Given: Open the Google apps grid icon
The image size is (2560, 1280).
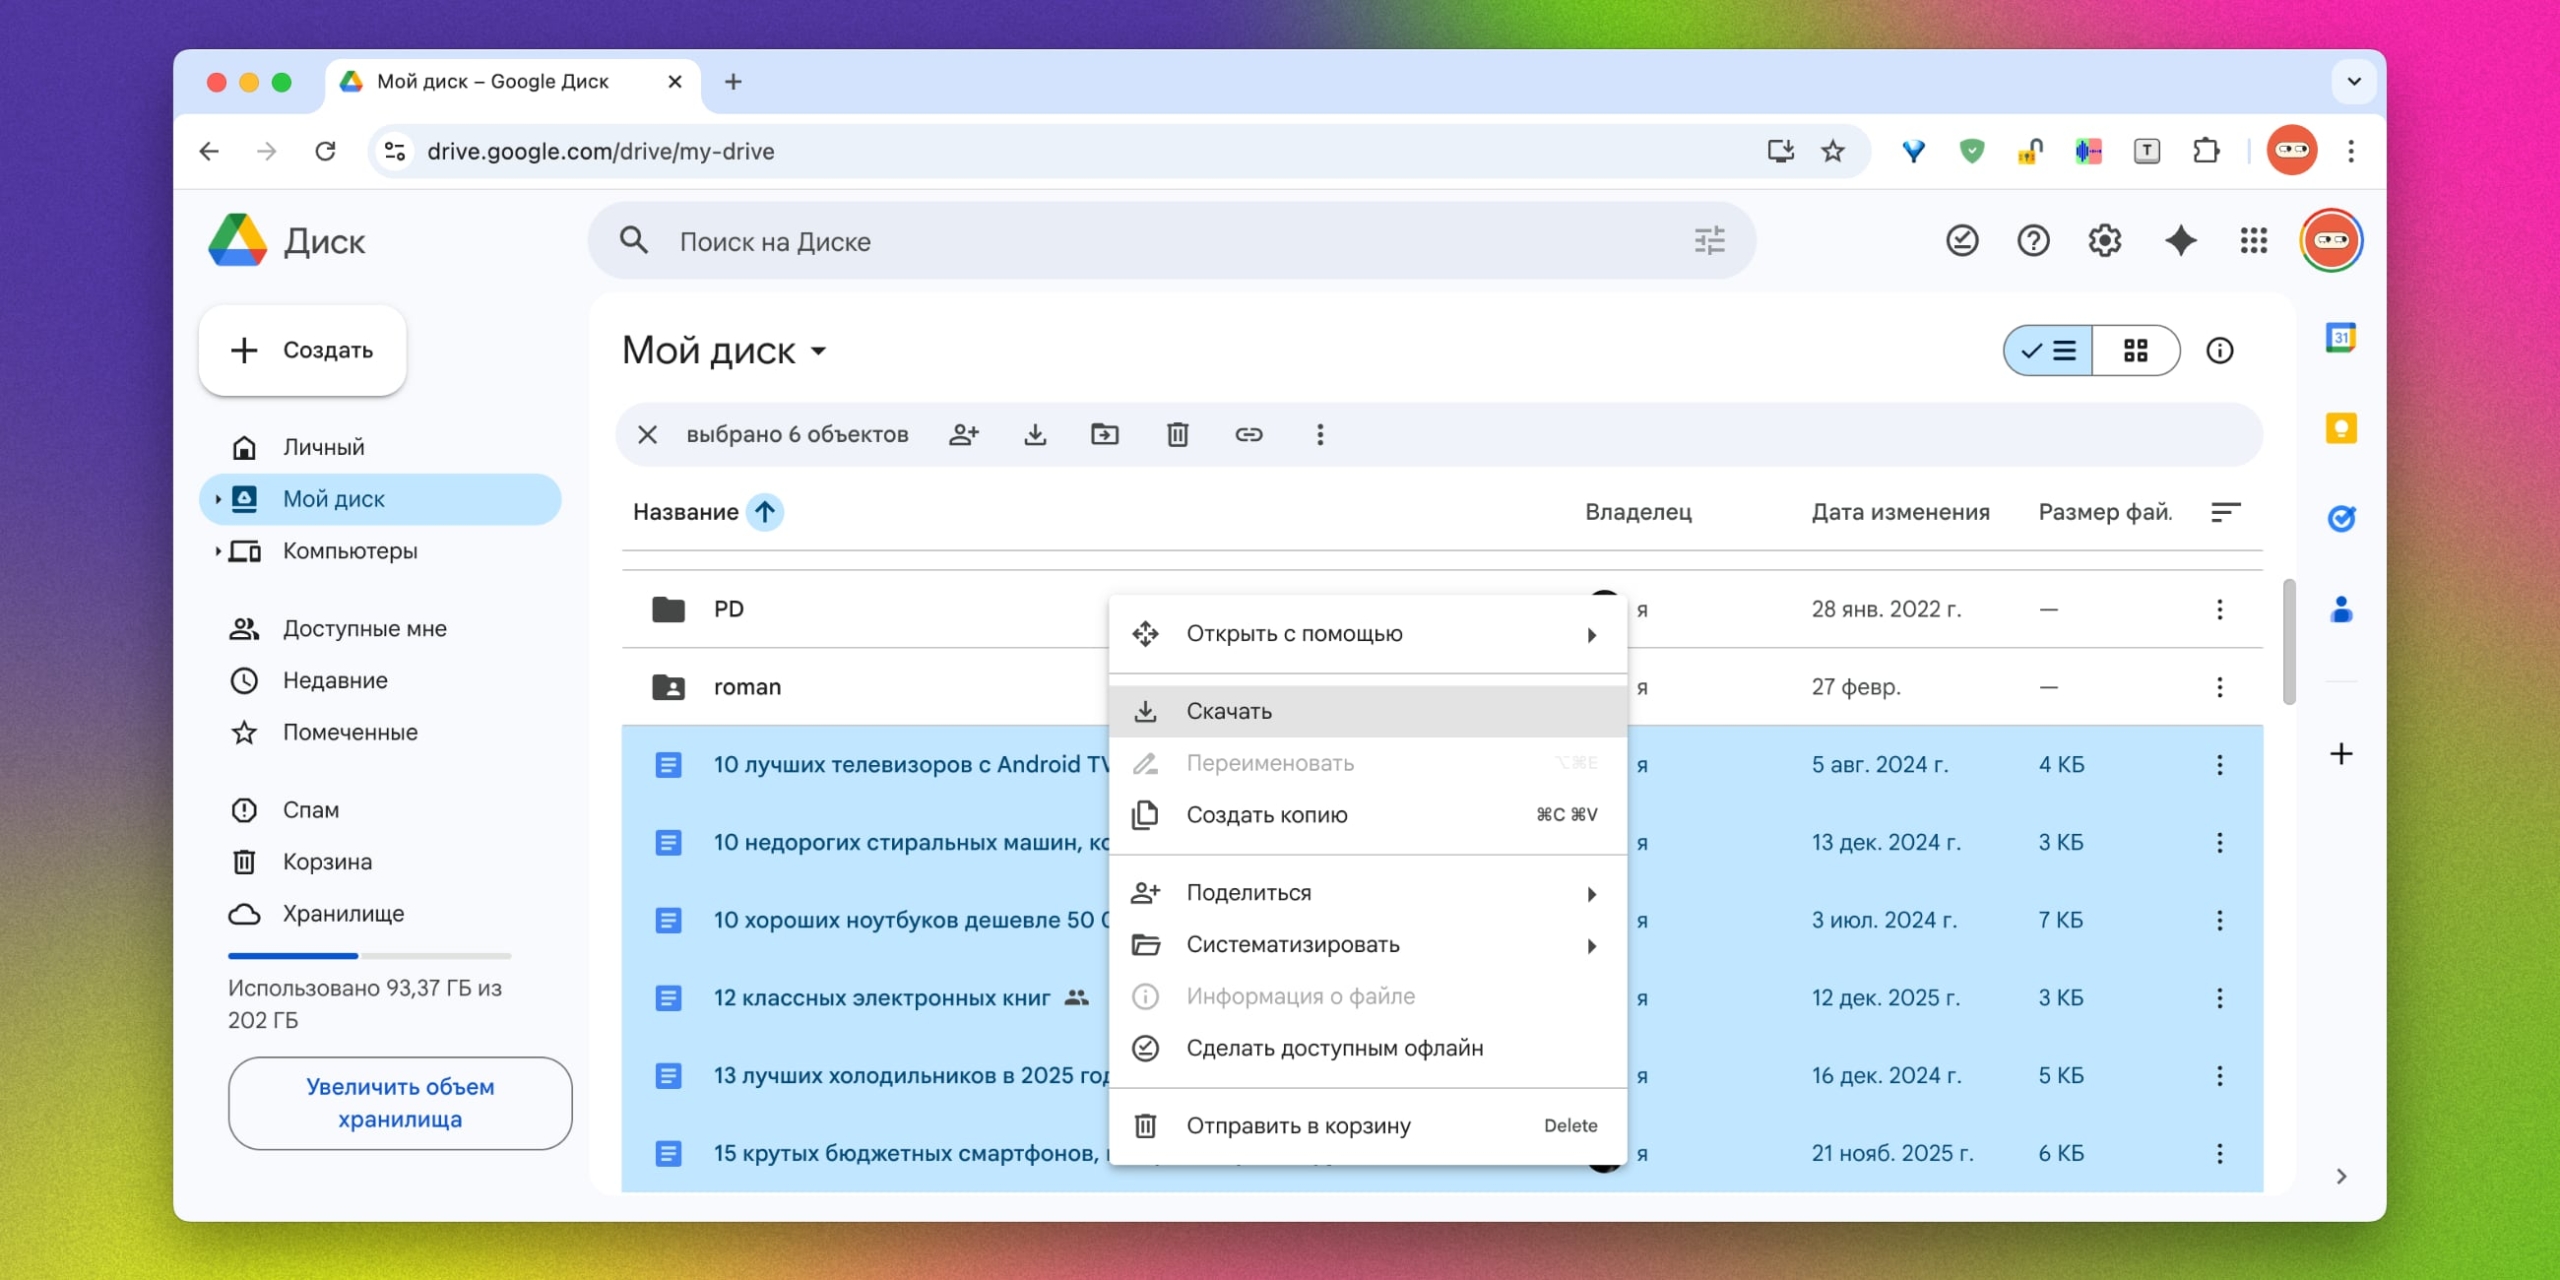Looking at the screenshot, I should click(x=2254, y=240).
